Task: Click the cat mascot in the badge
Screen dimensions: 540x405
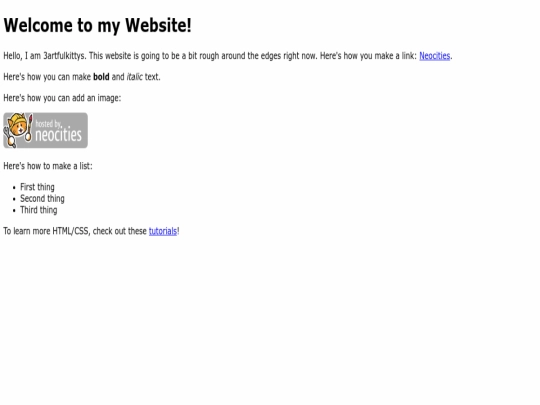Action: coord(18,127)
